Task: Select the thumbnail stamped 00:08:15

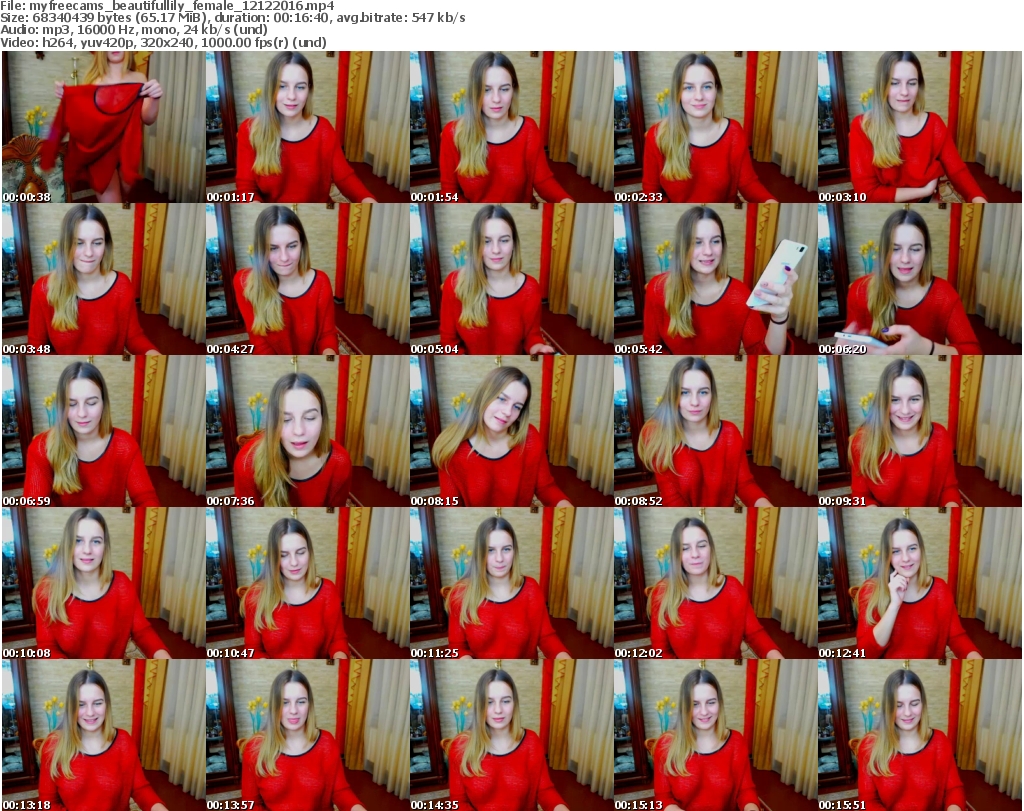Action: point(511,431)
